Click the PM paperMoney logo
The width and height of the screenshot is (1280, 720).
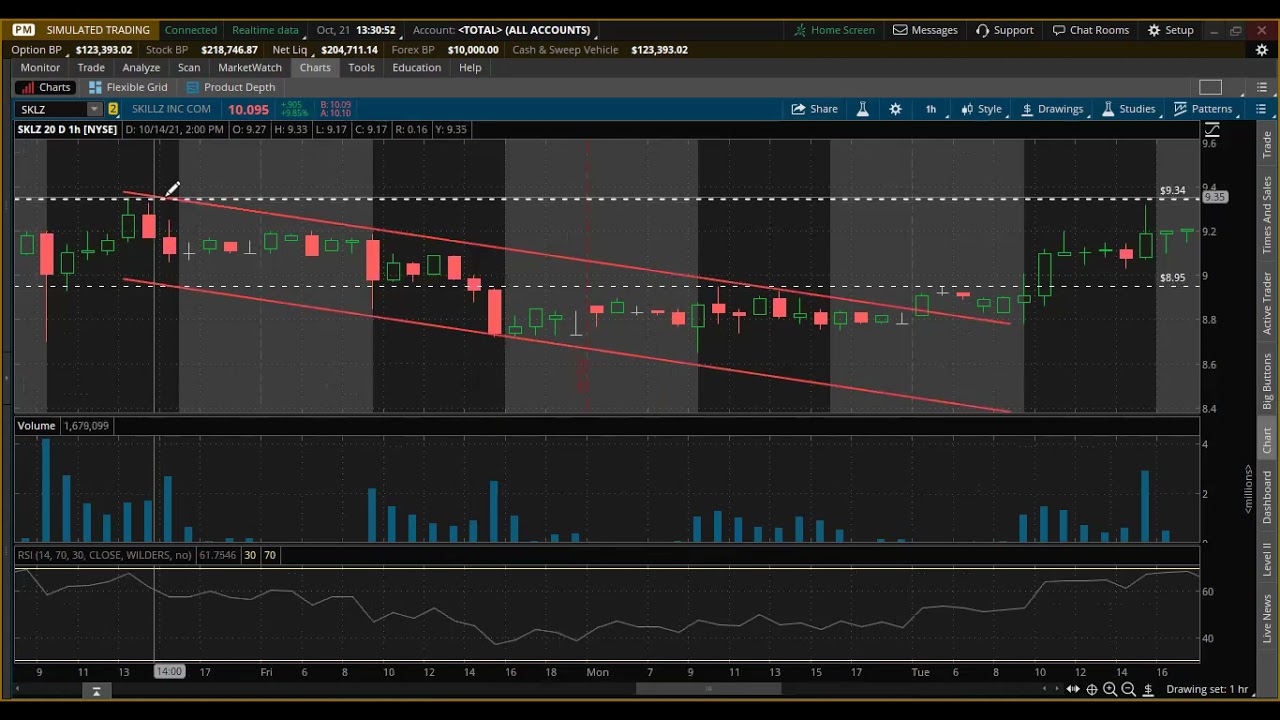[23, 30]
